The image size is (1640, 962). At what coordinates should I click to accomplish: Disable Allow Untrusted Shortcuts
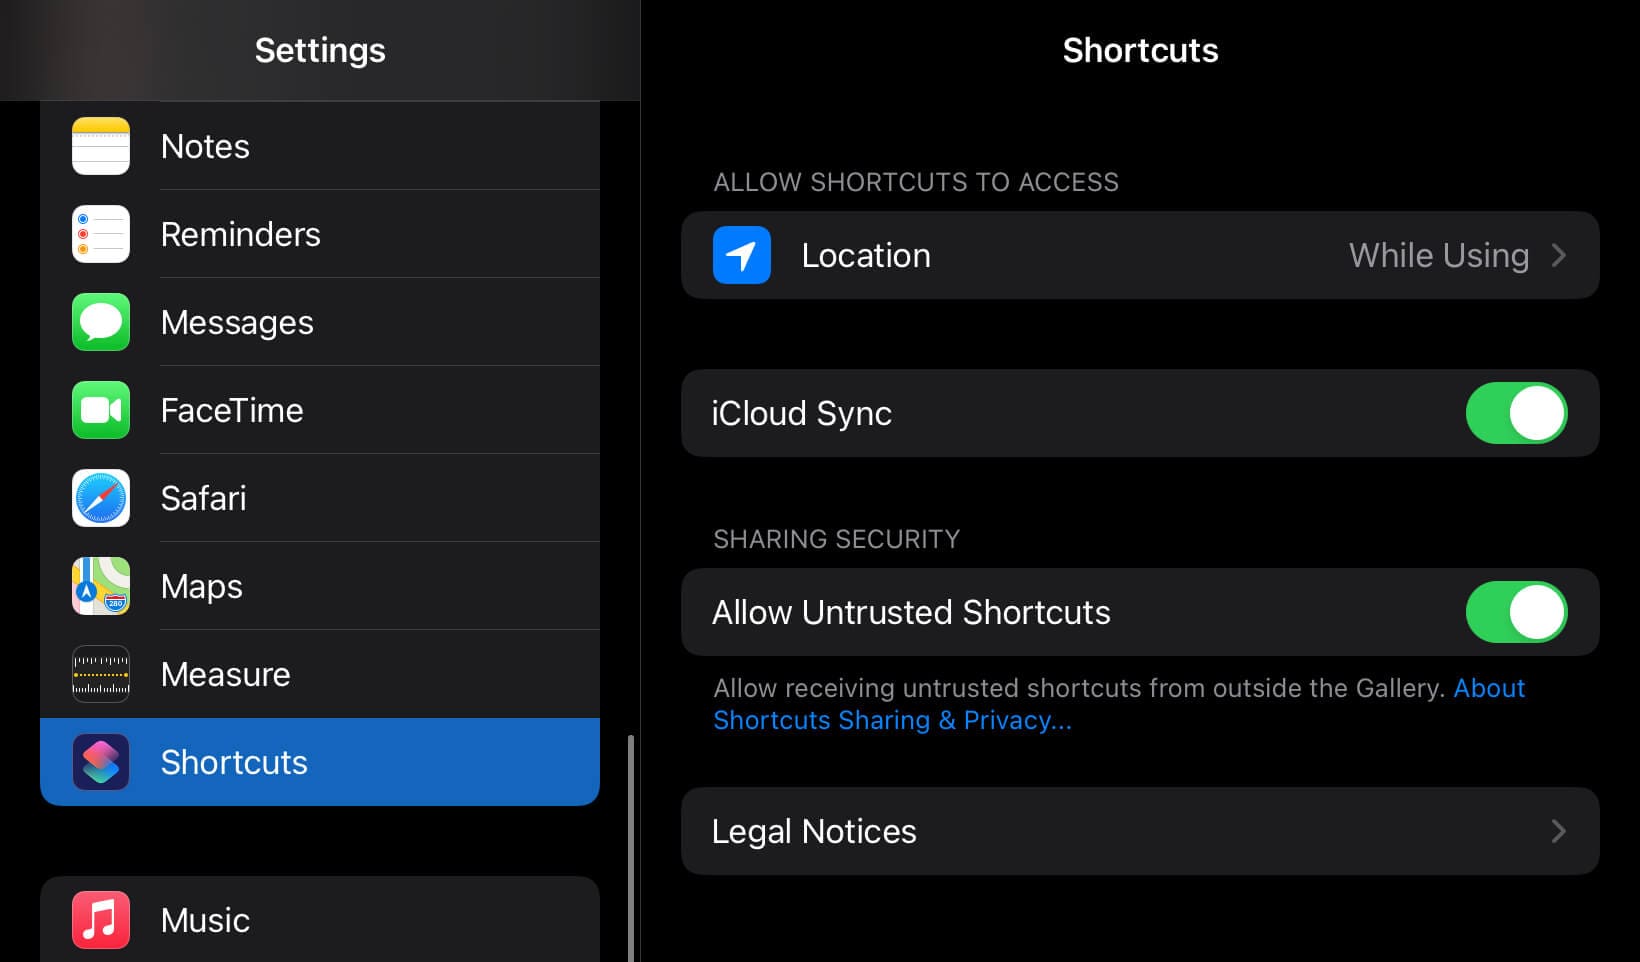[1518, 612]
